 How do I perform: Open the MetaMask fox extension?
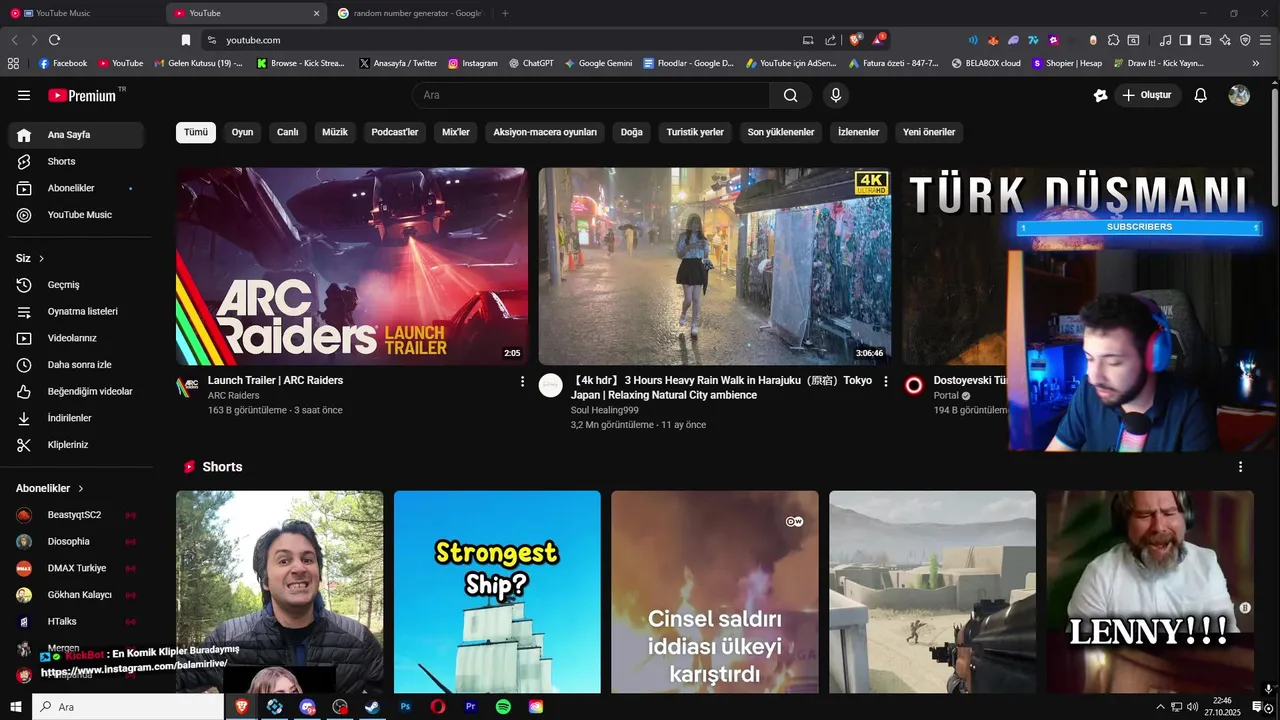(x=993, y=40)
